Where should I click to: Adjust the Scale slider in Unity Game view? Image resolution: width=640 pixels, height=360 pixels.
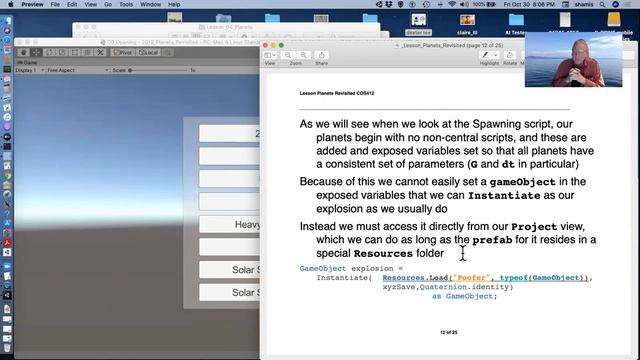pos(158,70)
